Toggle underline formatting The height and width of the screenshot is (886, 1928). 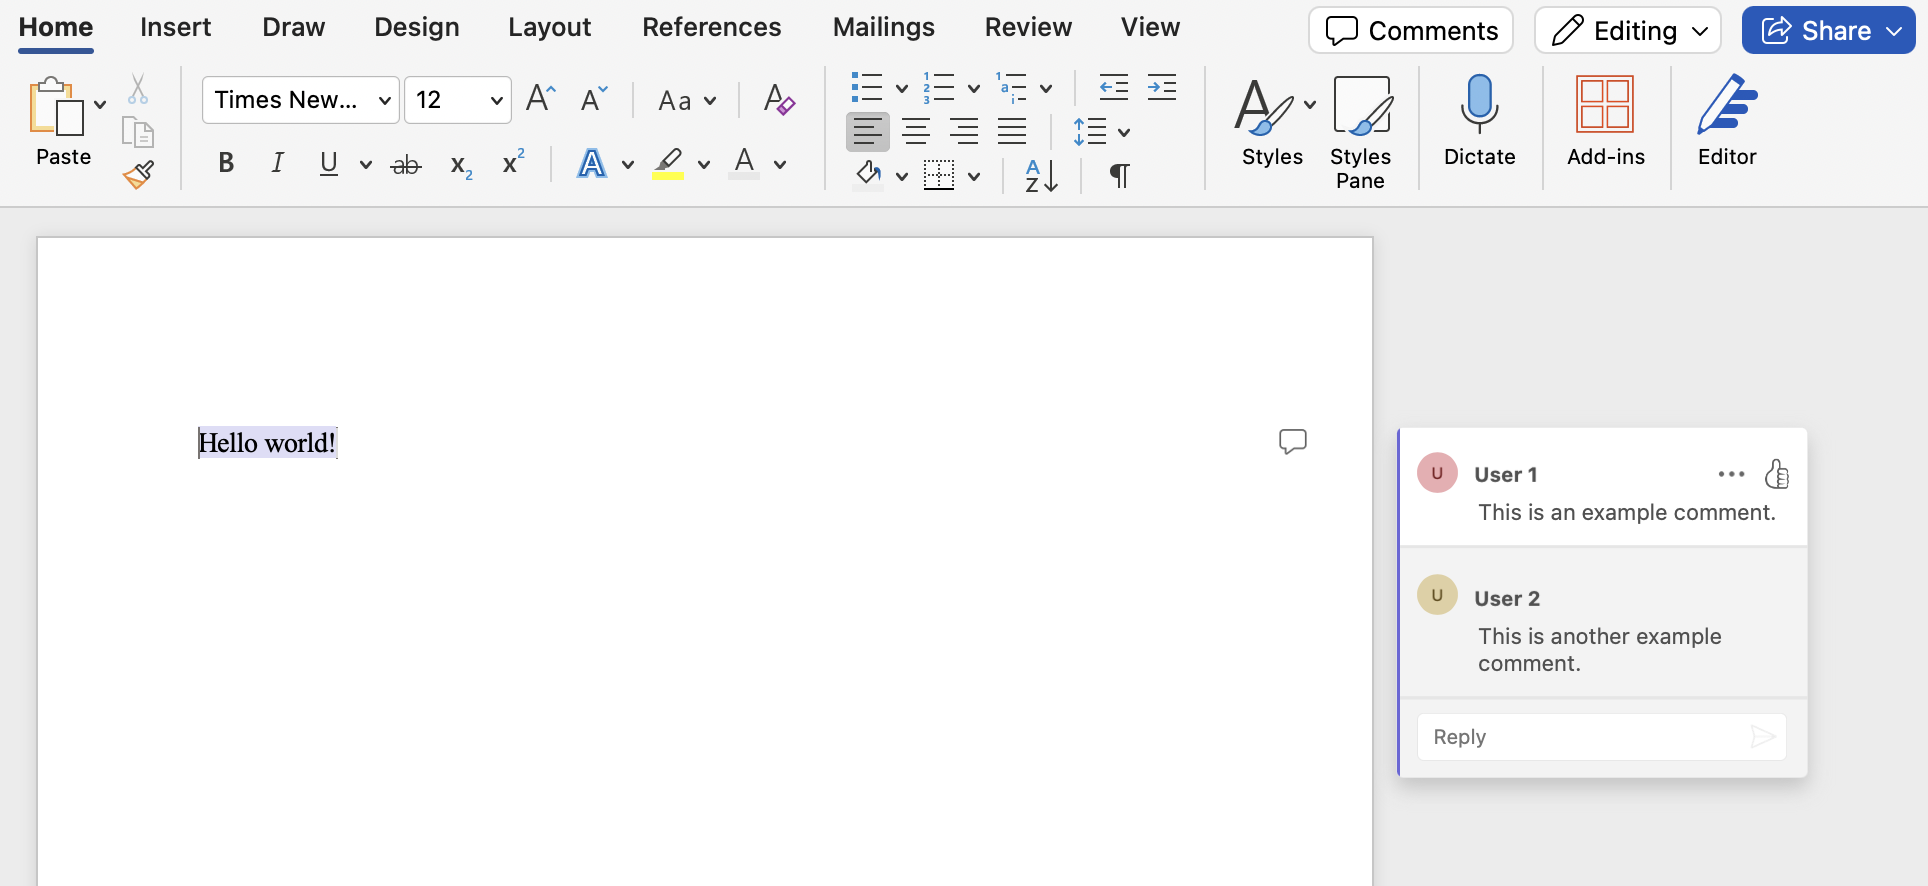pyautogui.click(x=329, y=163)
